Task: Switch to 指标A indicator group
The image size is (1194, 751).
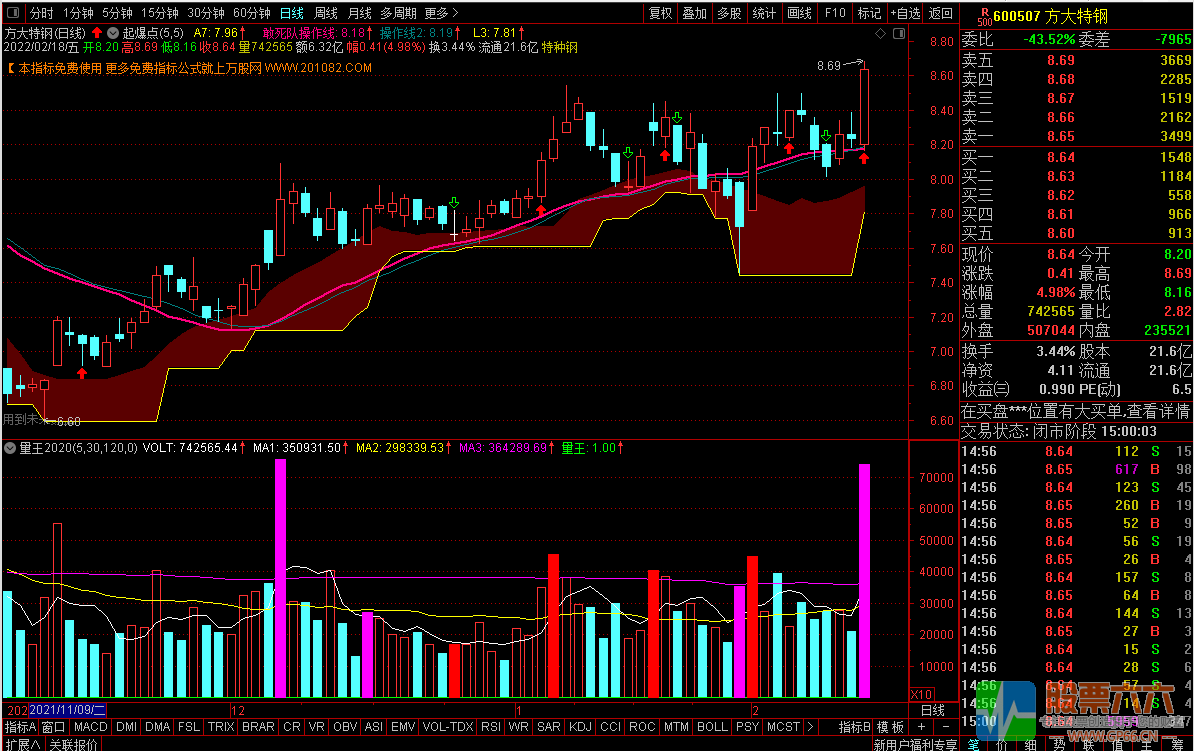Action: point(21,727)
